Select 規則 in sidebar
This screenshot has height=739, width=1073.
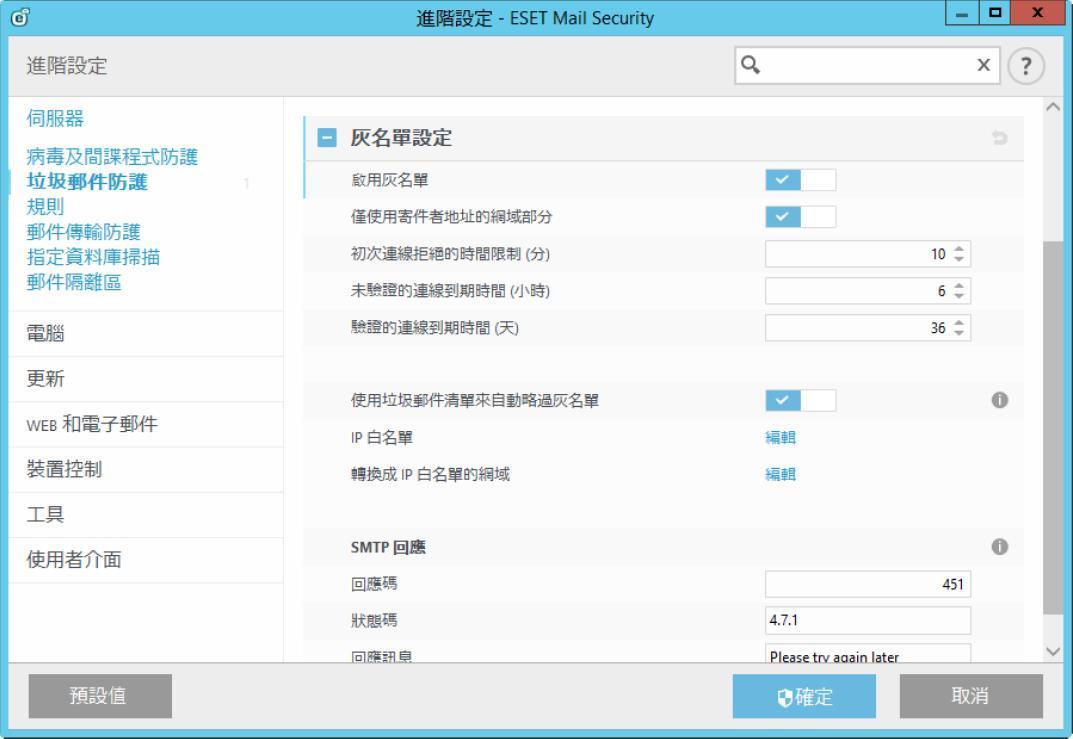(x=45, y=207)
